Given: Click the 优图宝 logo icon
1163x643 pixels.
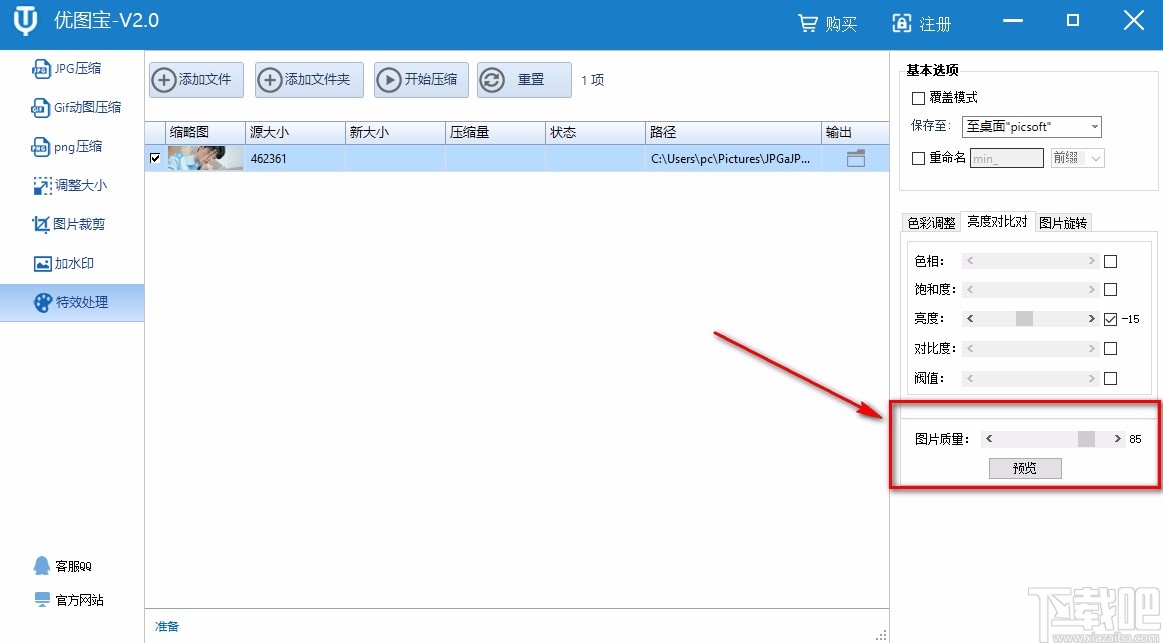Looking at the screenshot, I should pyautogui.click(x=25, y=20).
